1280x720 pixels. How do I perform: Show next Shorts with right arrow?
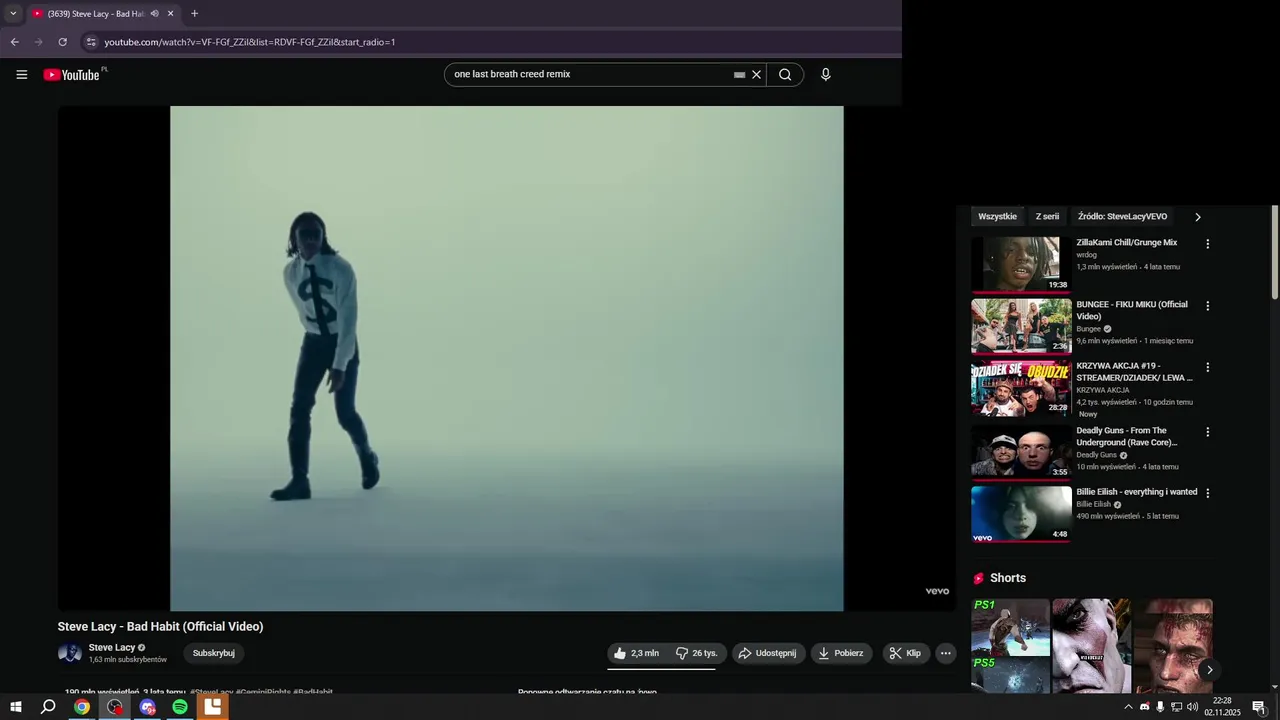[1209, 670]
